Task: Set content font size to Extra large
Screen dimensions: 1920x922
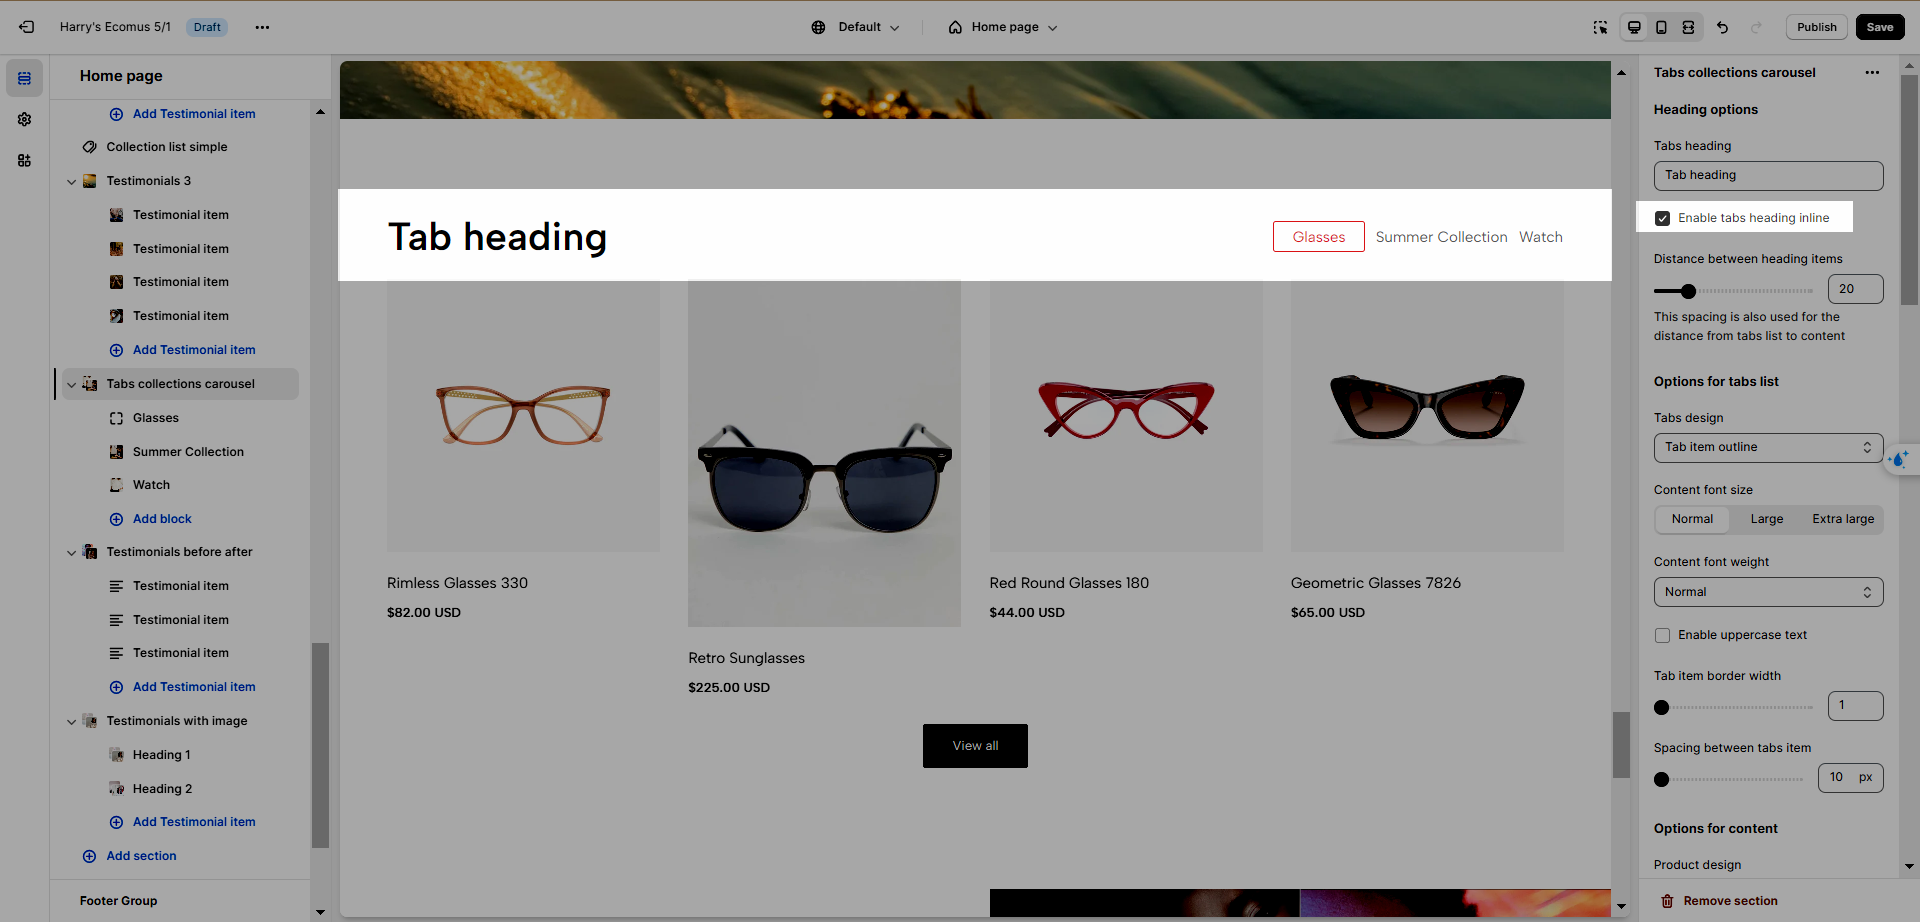Action: pos(1843,519)
